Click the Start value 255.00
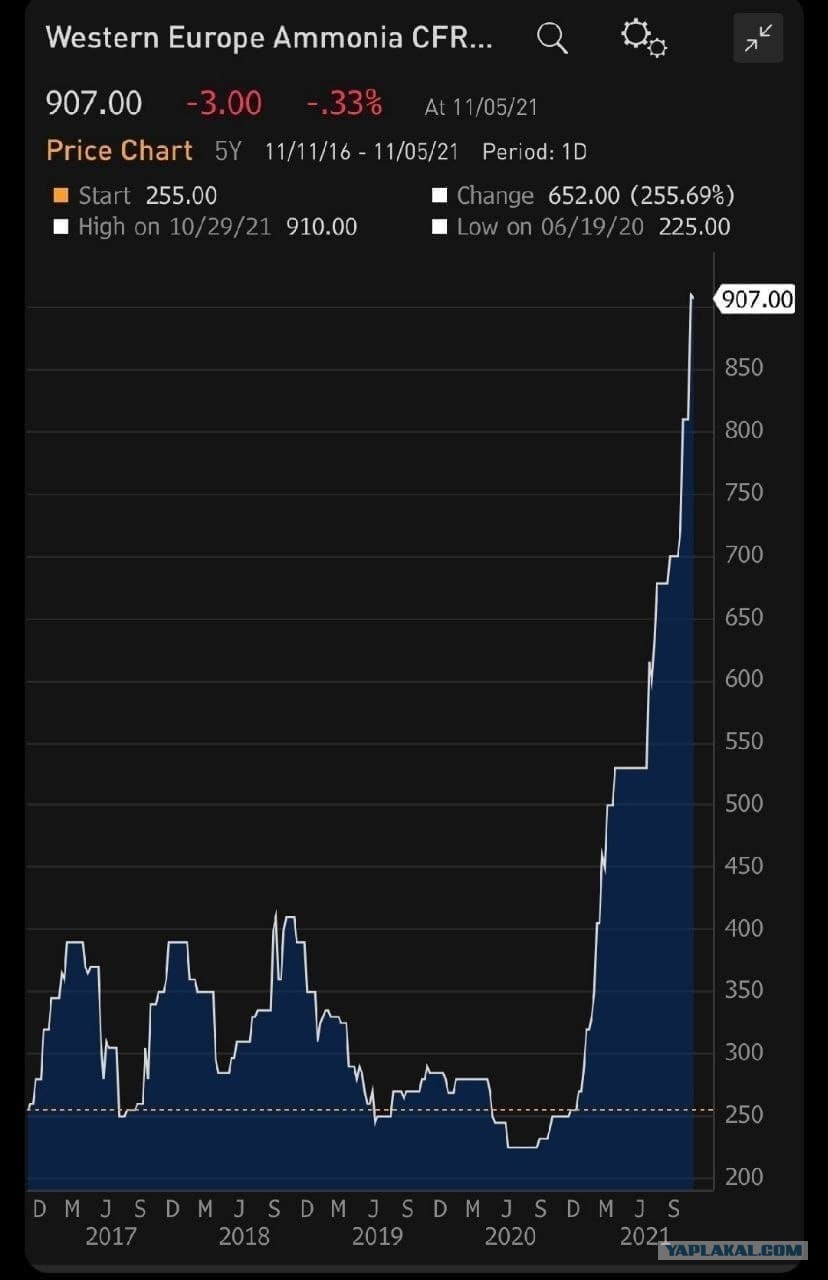The image size is (828, 1280). pyautogui.click(x=181, y=196)
